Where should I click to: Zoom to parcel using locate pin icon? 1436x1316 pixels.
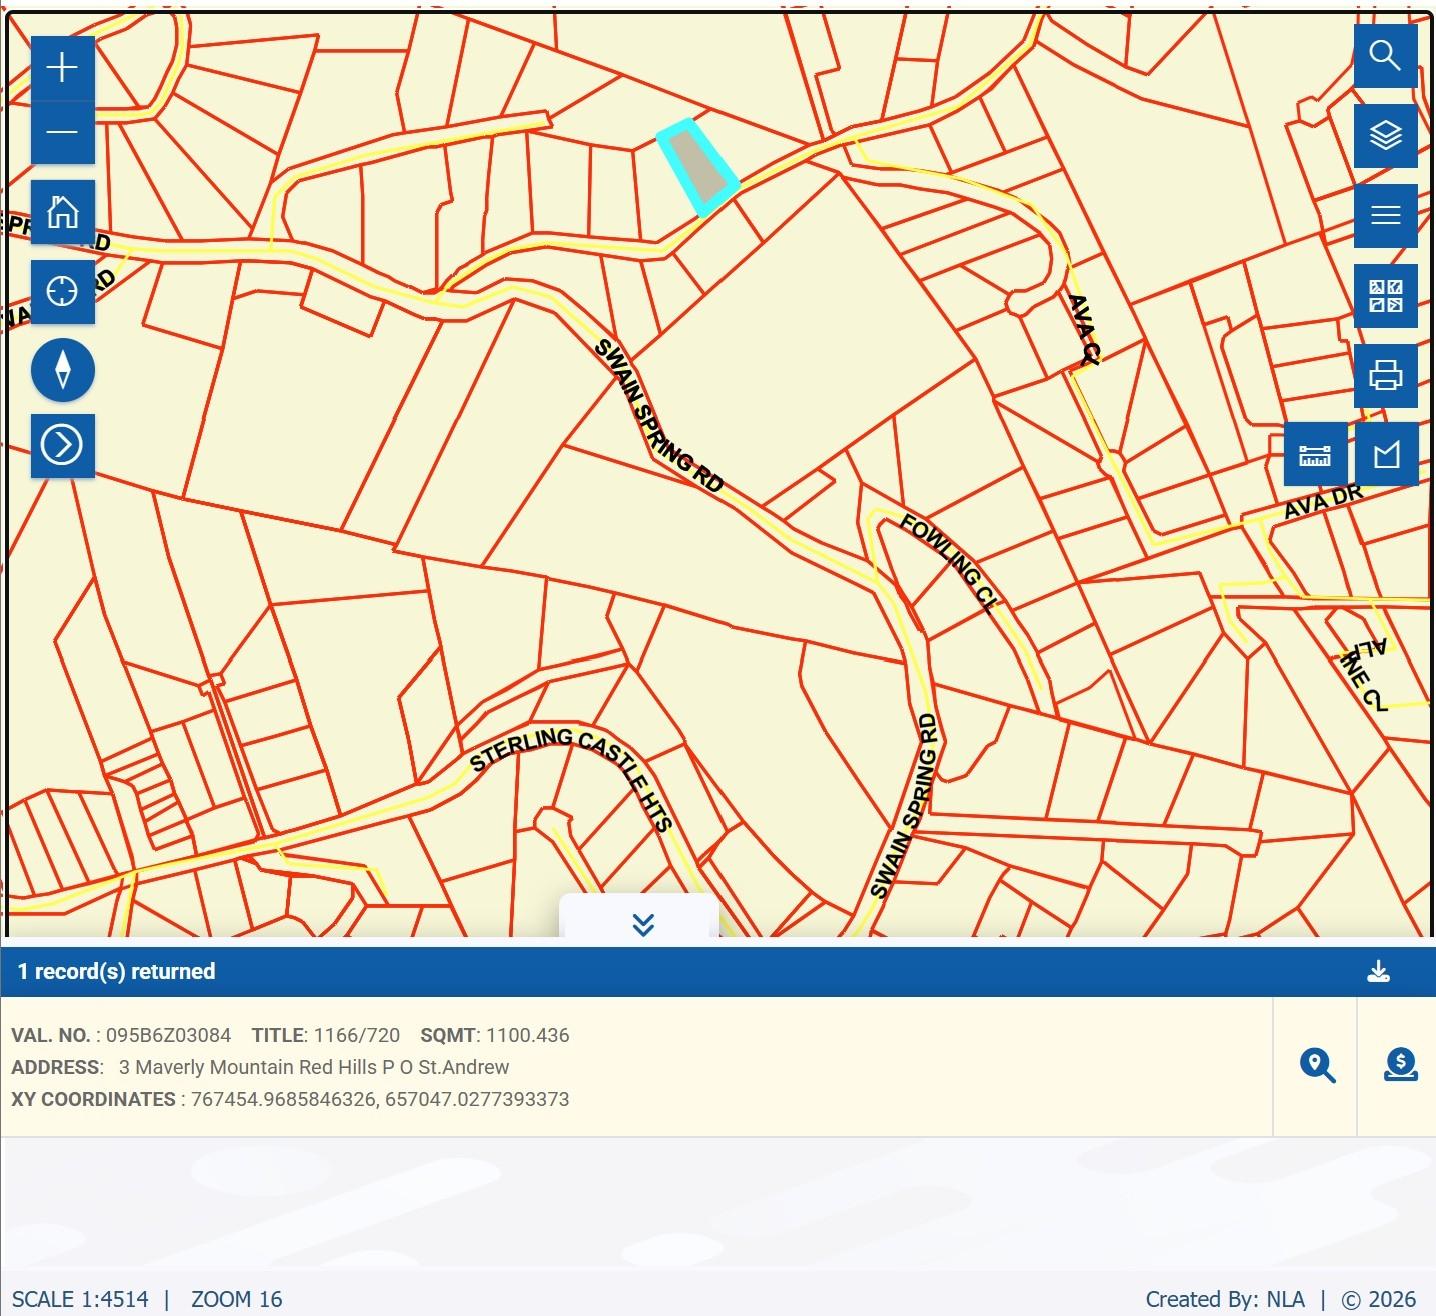1316,1066
